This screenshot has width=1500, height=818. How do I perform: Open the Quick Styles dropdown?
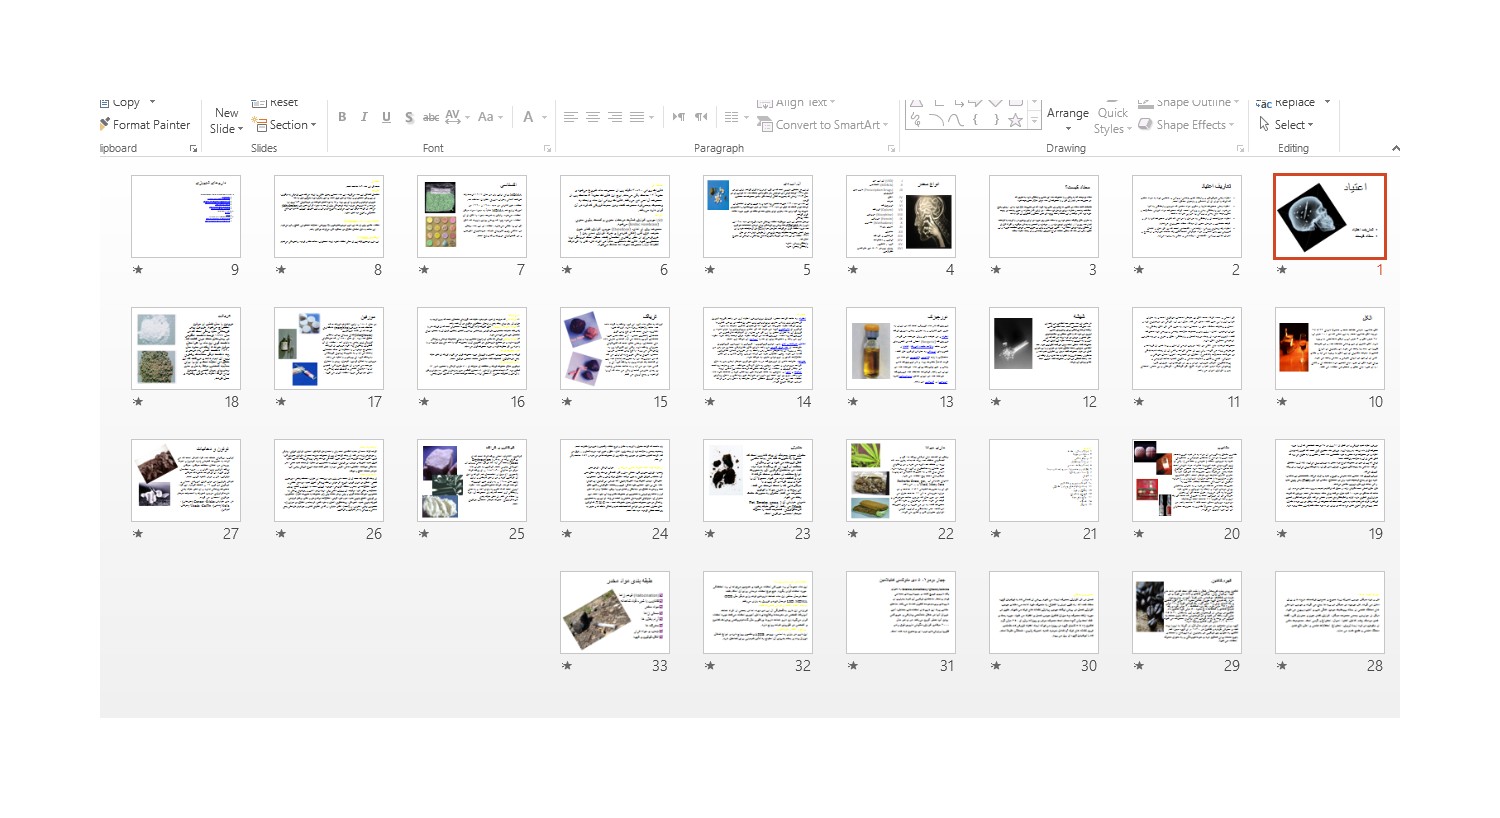1112,120
